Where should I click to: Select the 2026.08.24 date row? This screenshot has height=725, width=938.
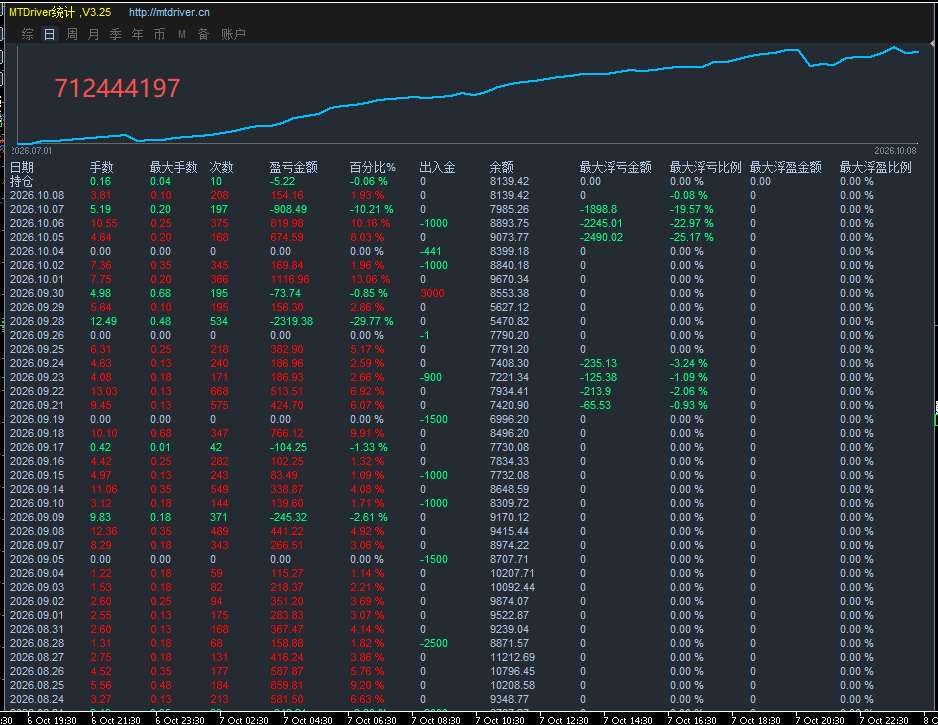(37, 699)
